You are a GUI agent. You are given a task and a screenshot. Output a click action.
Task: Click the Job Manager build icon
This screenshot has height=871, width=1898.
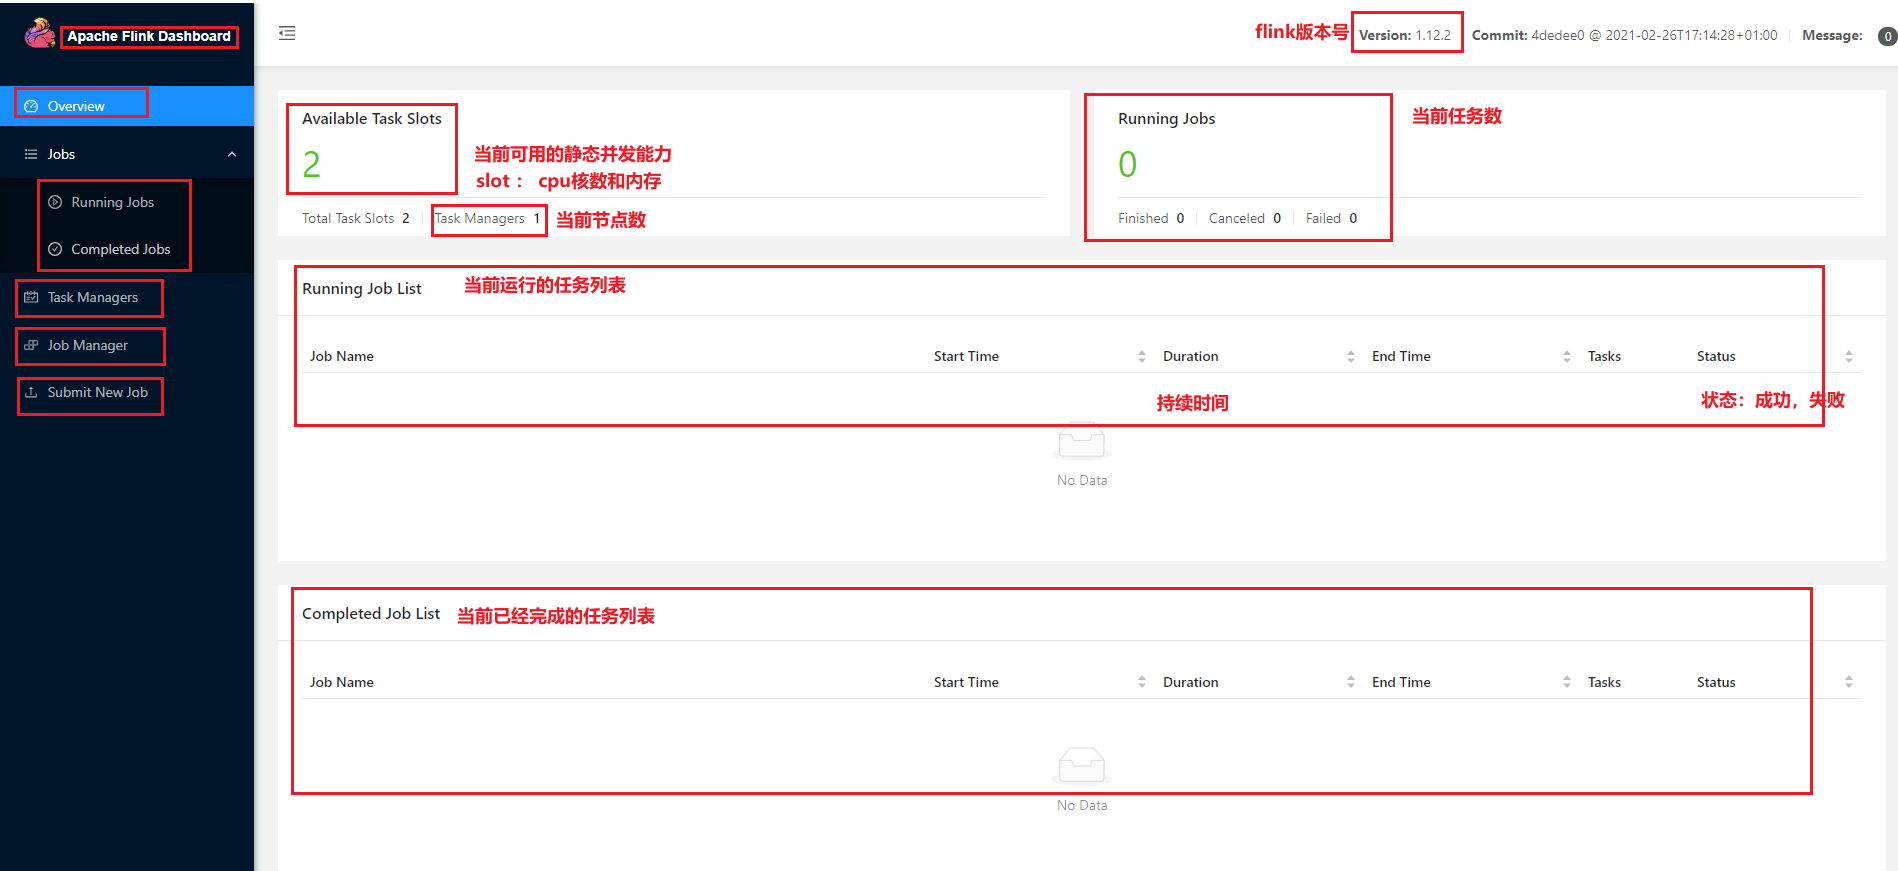point(31,345)
